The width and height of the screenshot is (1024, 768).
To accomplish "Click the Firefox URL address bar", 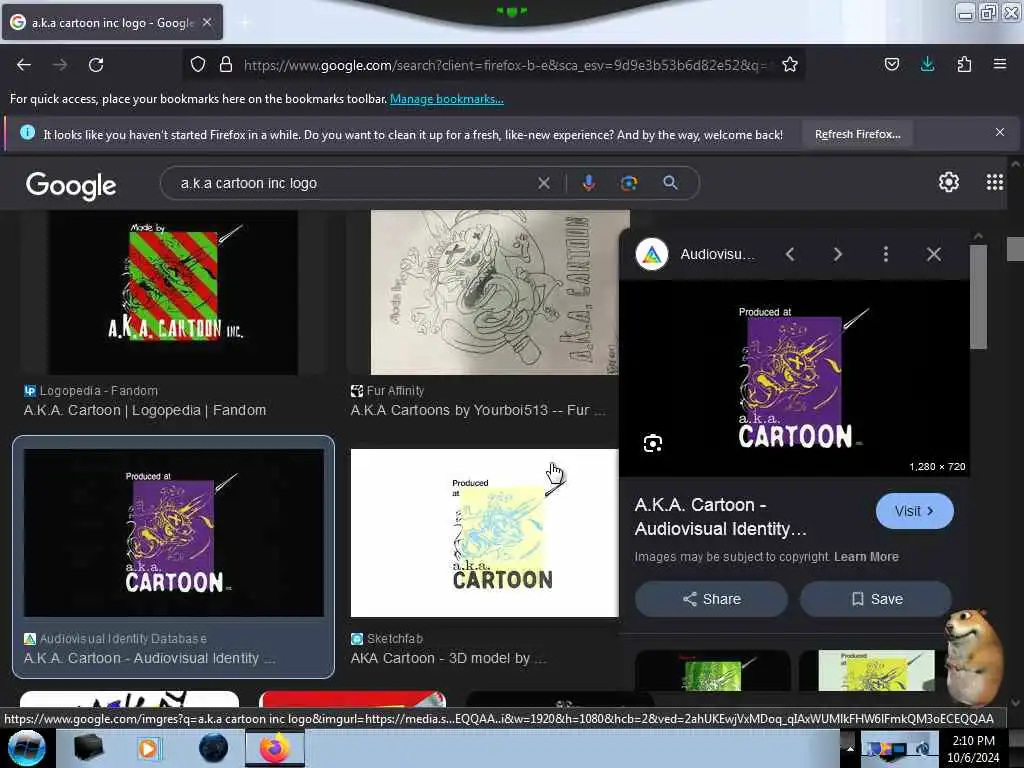I will [504, 65].
